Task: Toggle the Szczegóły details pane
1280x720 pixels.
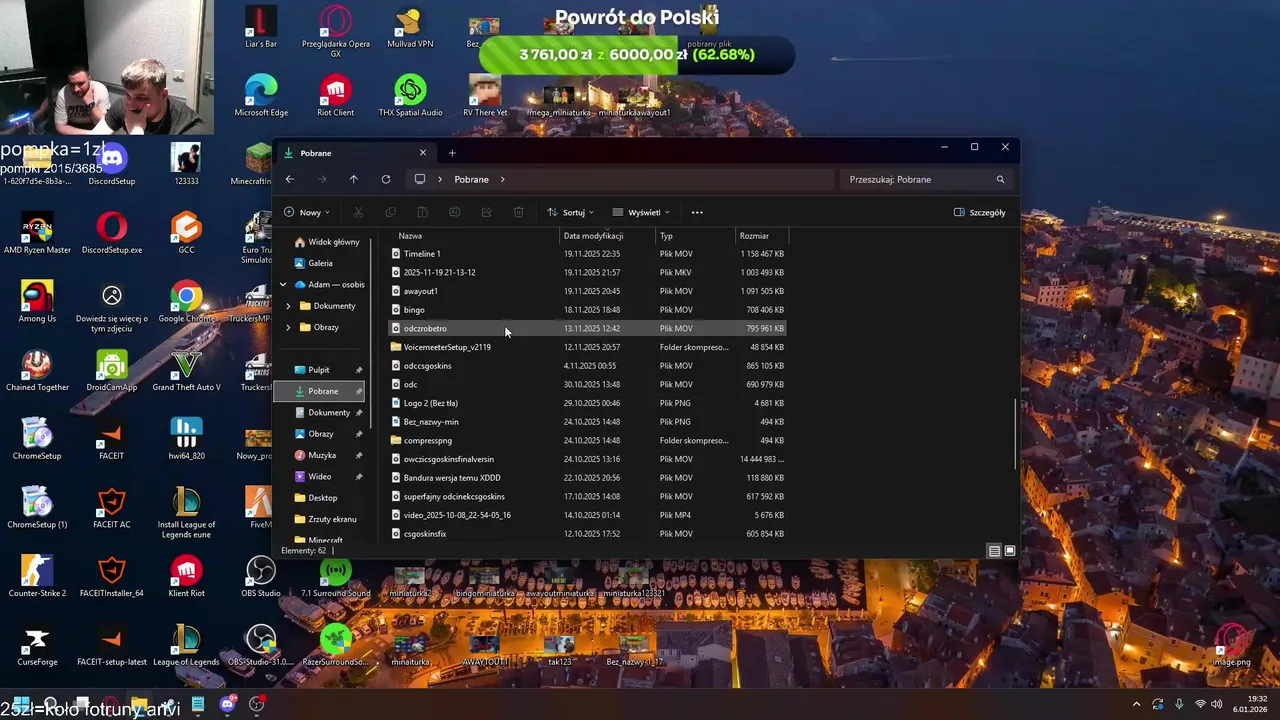Action: click(x=980, y=212)
